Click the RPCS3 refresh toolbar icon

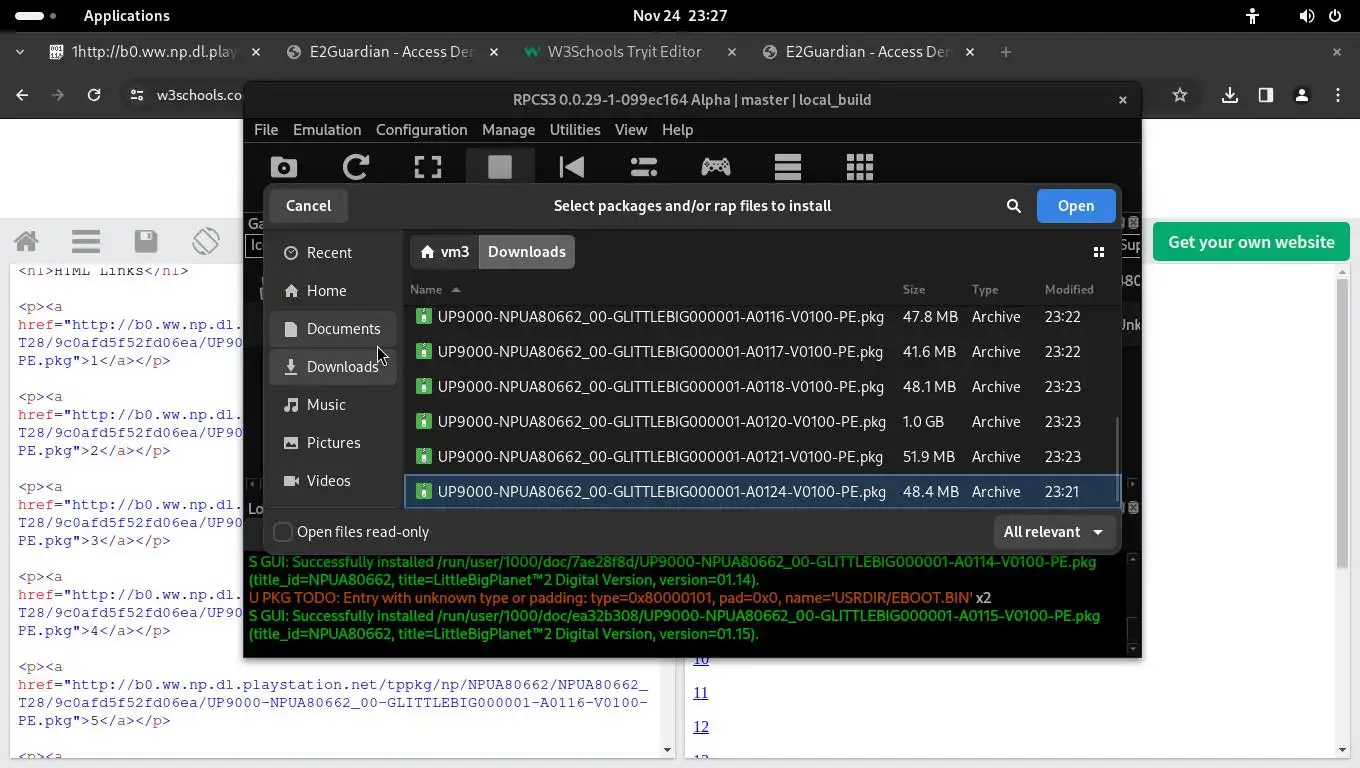(356, 167)
